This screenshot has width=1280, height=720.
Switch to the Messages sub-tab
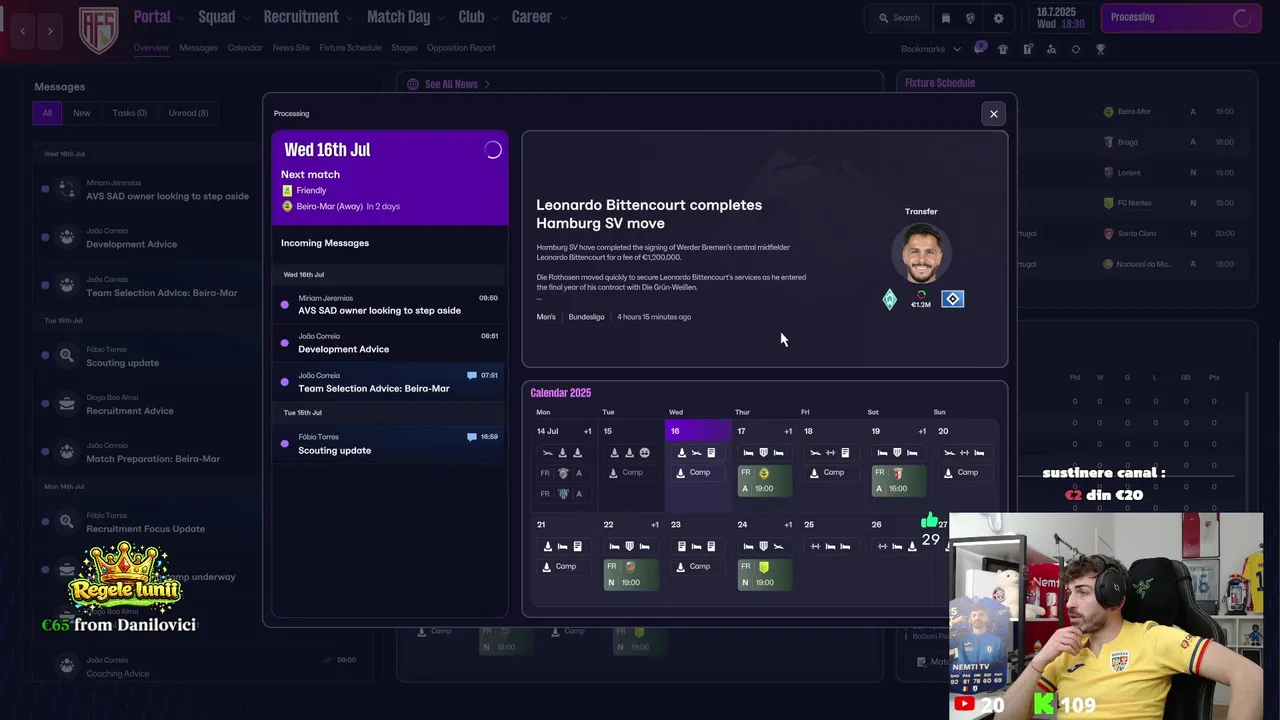point(198,48)
